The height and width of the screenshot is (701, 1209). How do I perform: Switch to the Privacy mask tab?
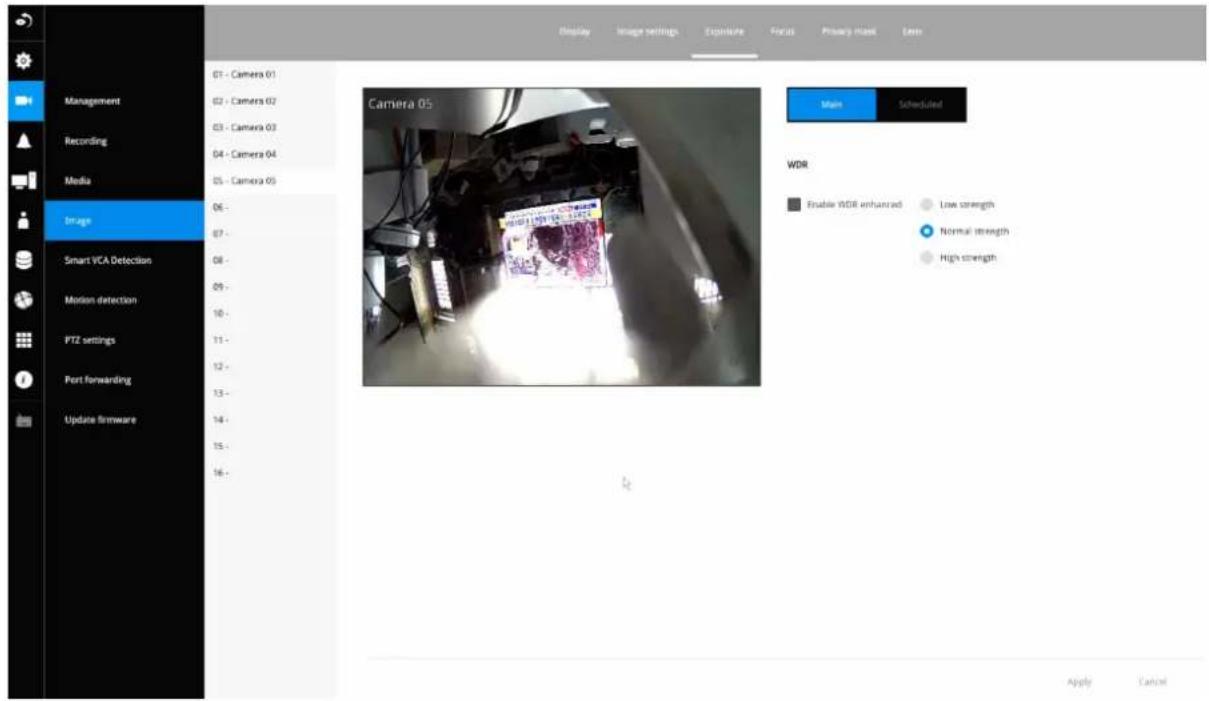[850, 32]
